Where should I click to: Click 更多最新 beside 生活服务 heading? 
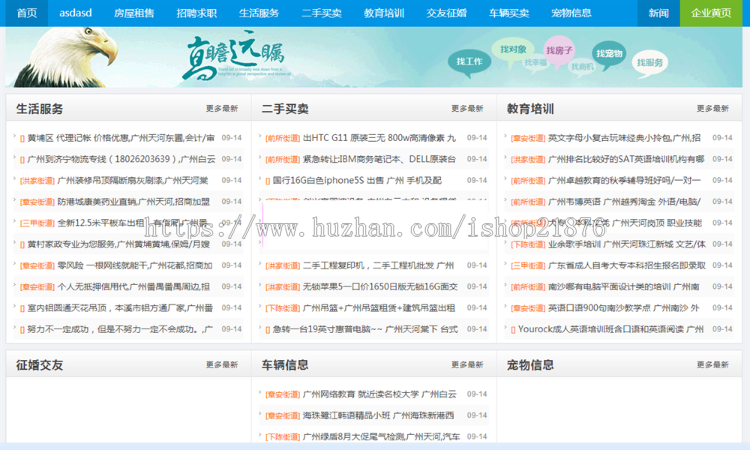(222, 109)
